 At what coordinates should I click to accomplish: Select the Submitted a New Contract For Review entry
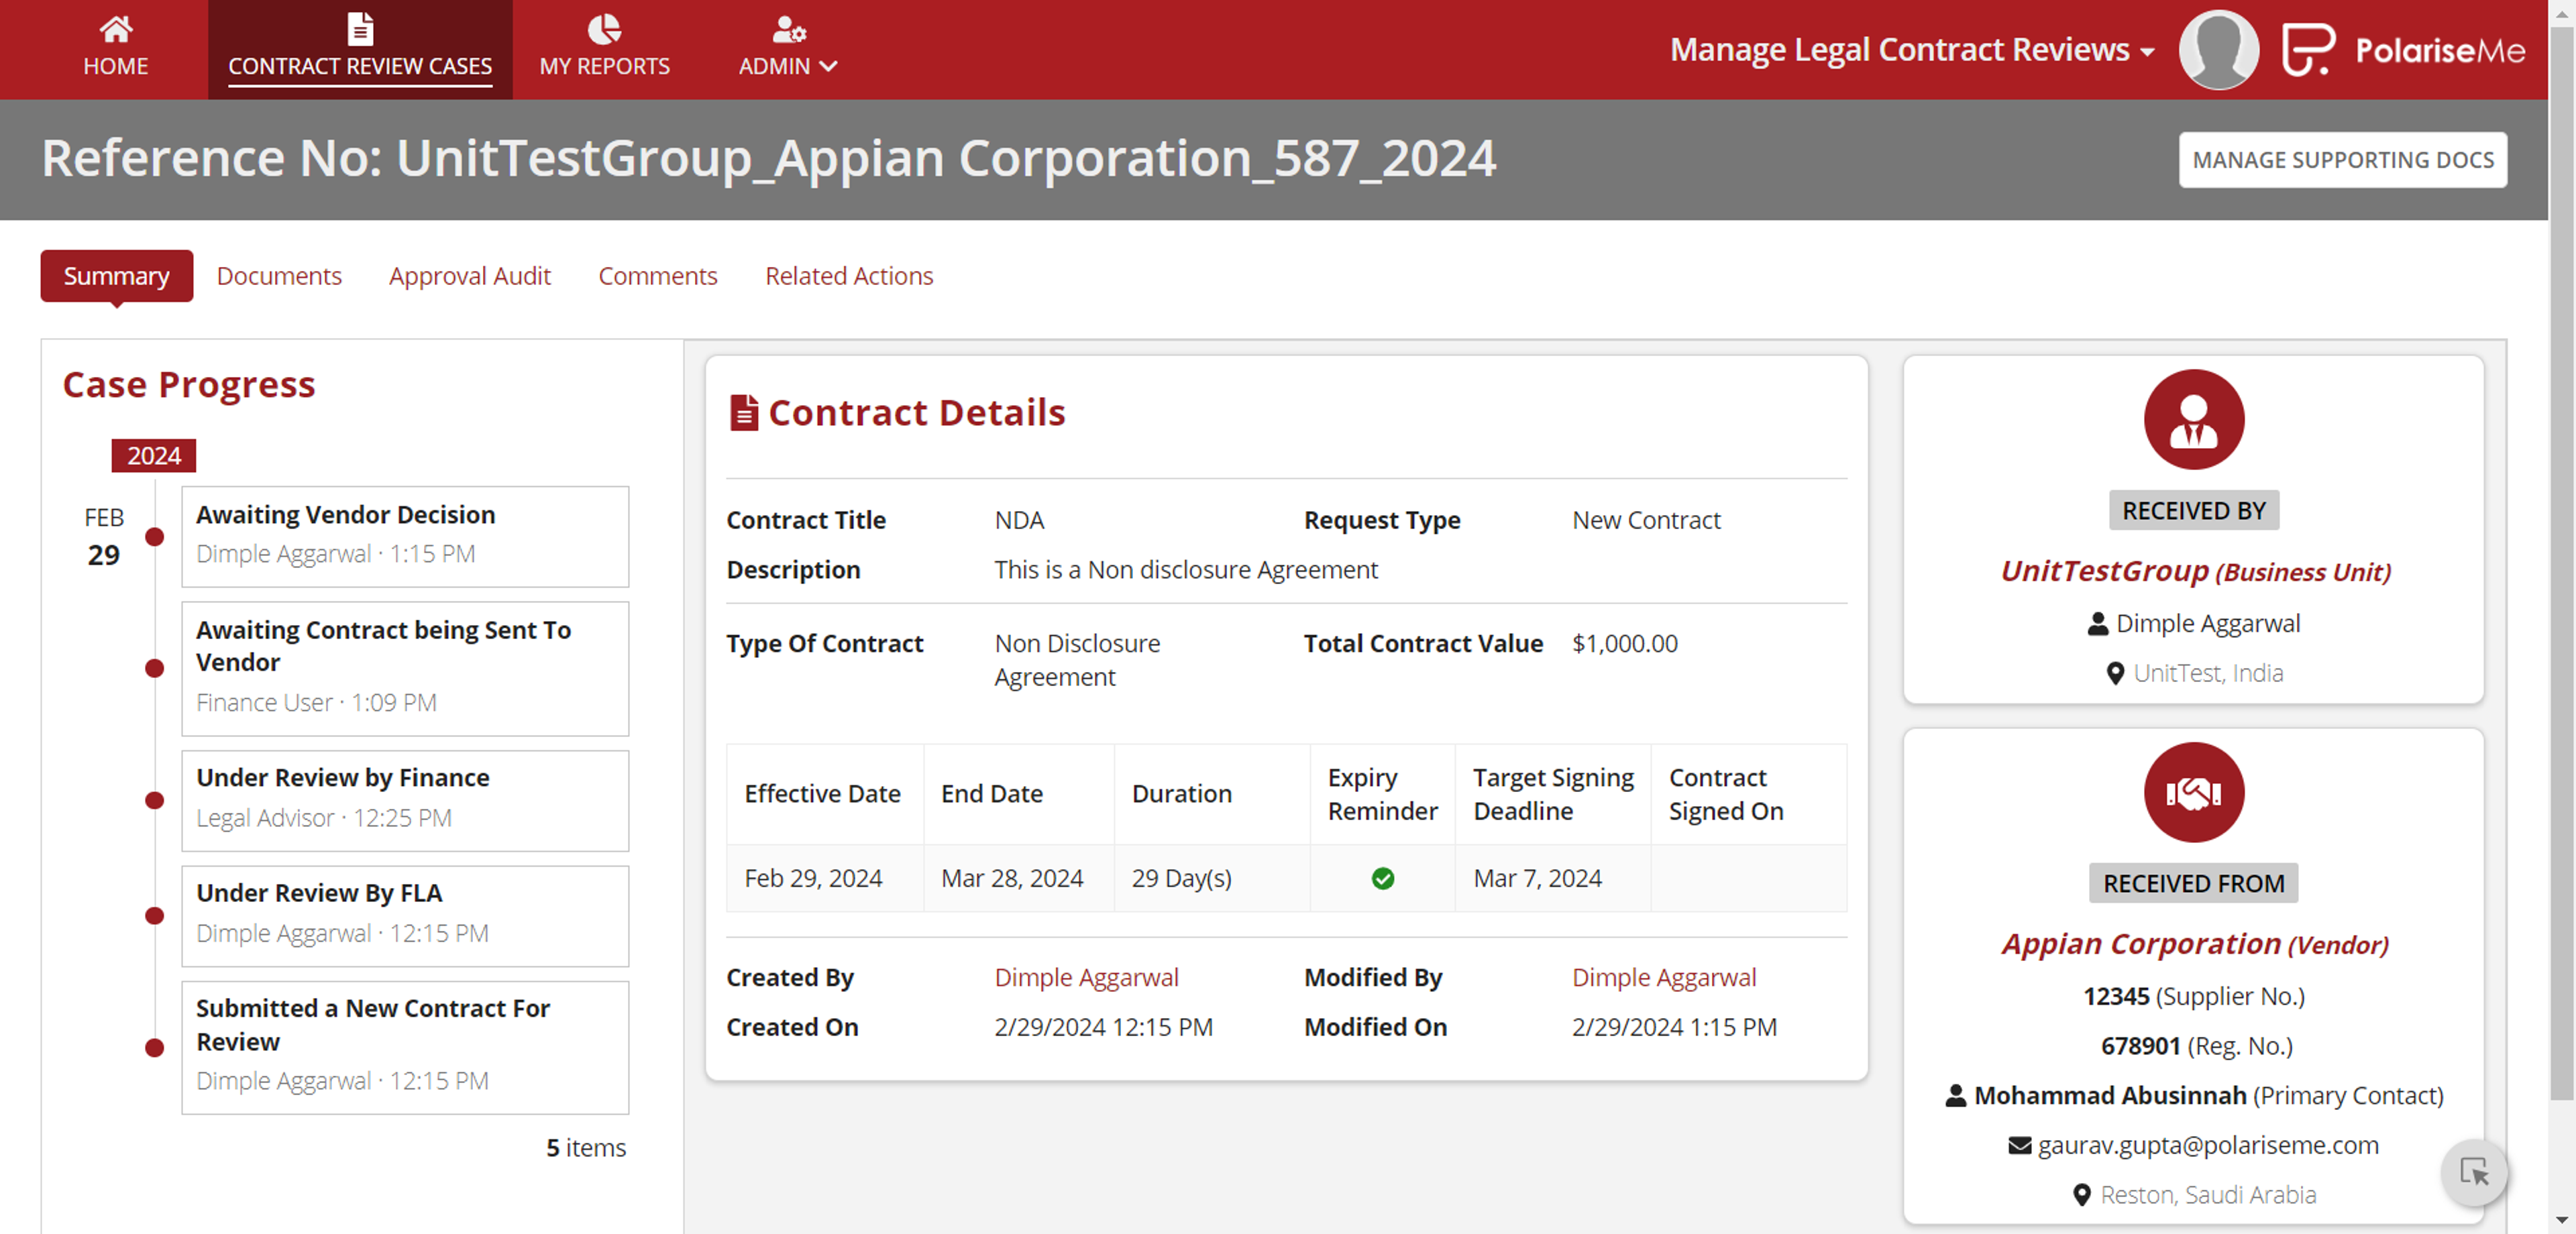click(x=405, y=1047)
